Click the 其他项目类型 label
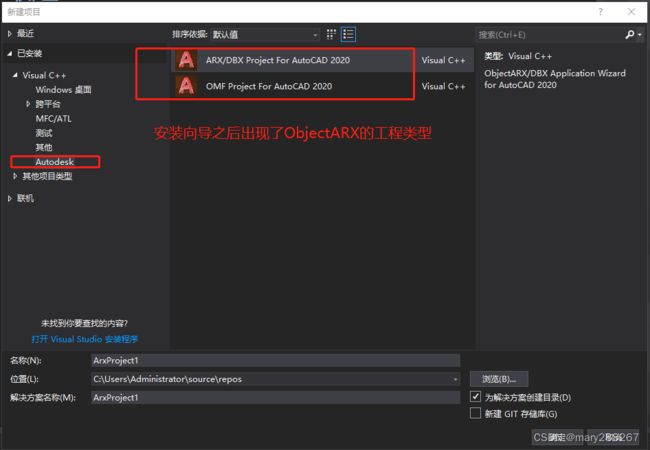This screenshot has height=450, width=650. click(47, 177)
